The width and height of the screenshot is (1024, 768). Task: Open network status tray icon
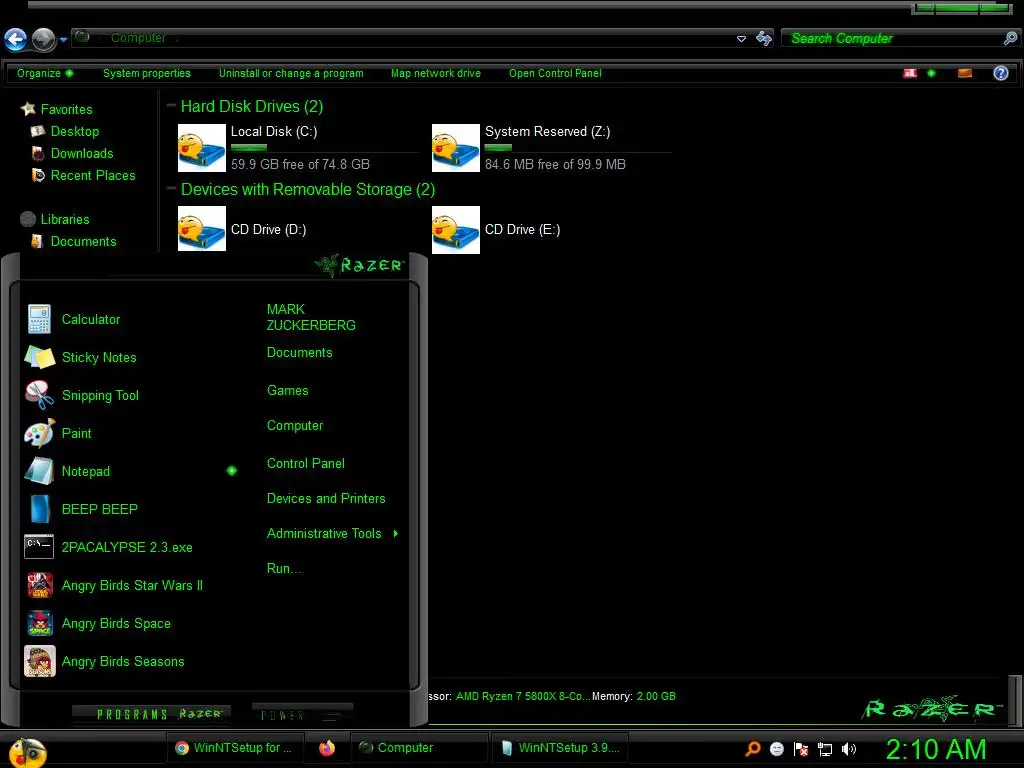[825, 748]
